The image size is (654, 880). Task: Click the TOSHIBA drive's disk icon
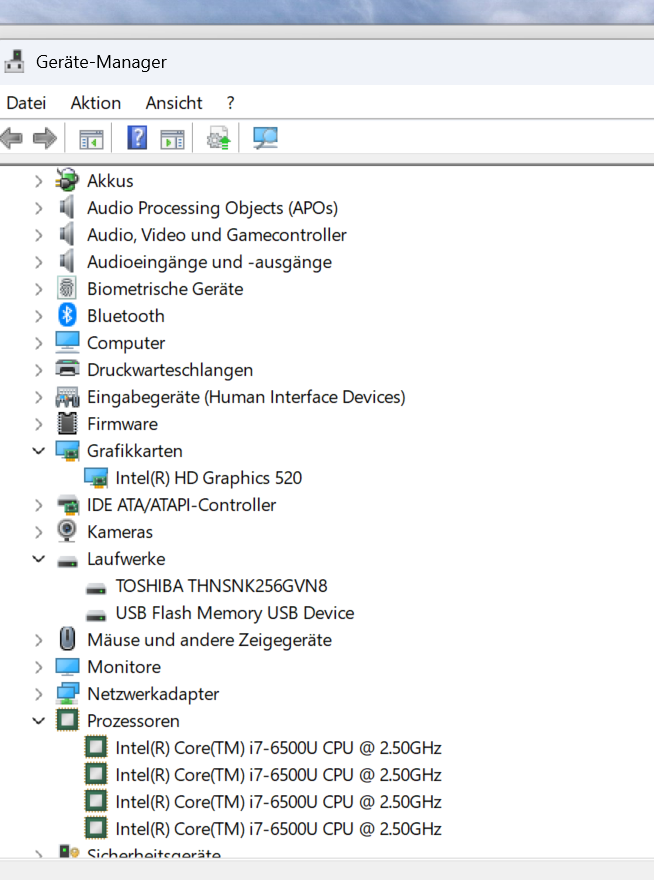[x=96, y=588]
